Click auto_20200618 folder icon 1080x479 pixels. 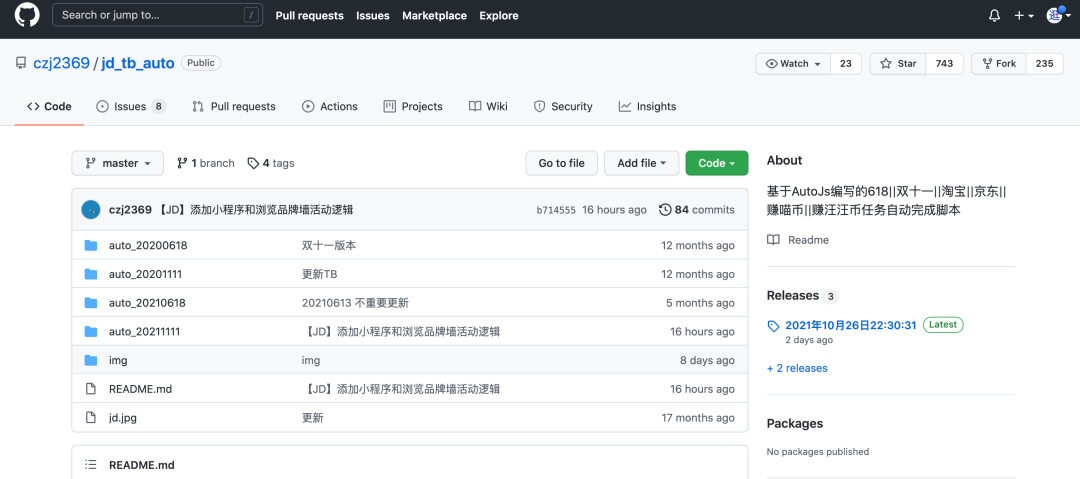pyautogui.click(x=91, y=245)
